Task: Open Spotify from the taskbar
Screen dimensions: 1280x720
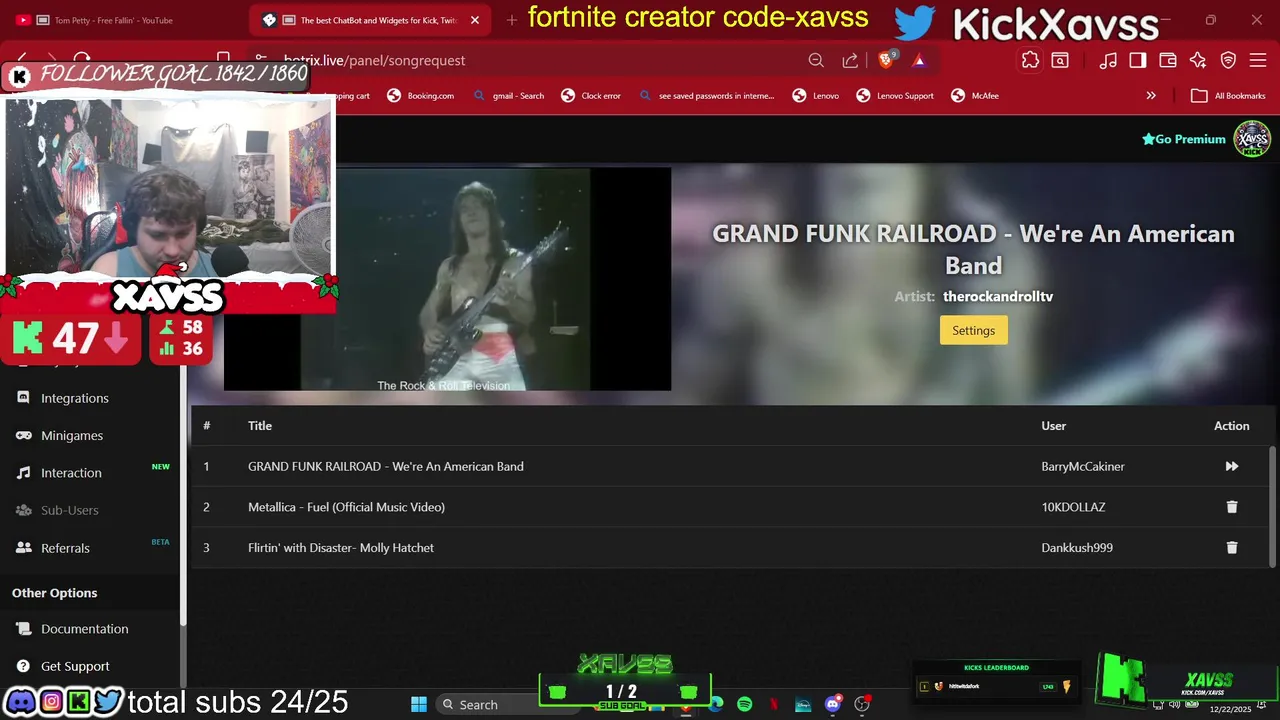Action: coord(744,705)
